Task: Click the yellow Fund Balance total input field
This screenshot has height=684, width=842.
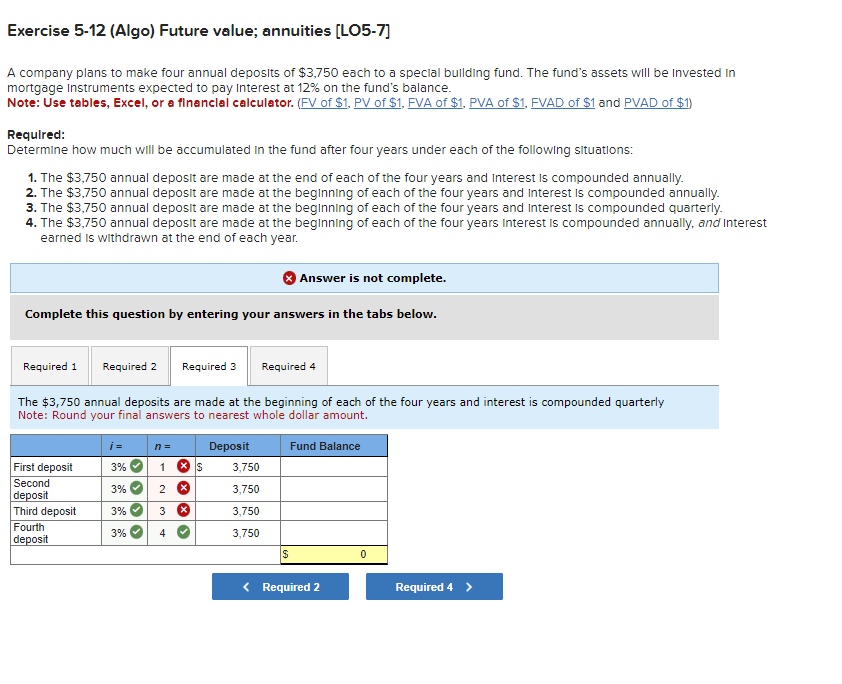Action: point(334,554)
